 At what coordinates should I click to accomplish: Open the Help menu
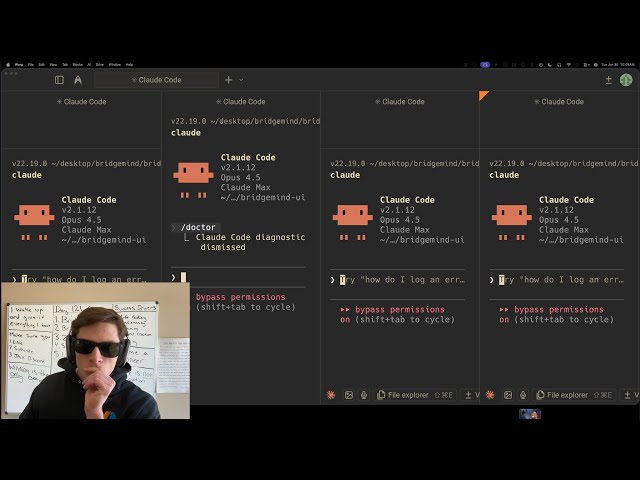(129, 64)
